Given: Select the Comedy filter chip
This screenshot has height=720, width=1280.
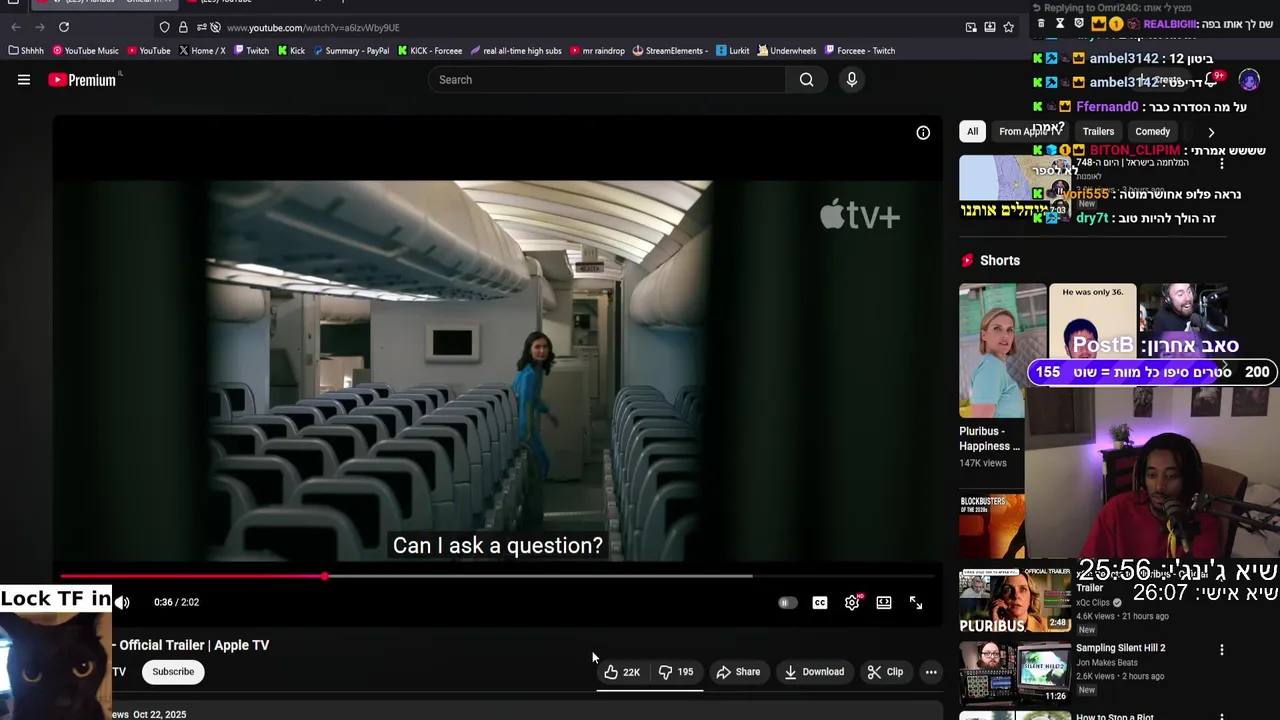Looking at the screenshot, I should coord(1152,131).
